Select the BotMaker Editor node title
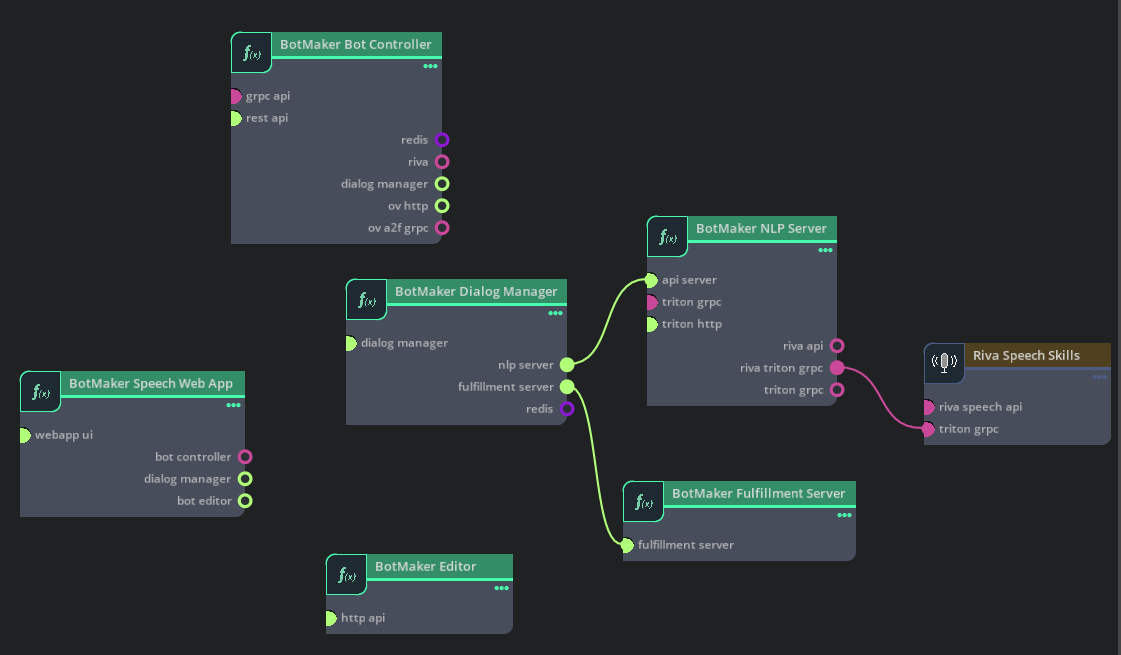The image size is (1121, 655). click(x=425, y=566)
